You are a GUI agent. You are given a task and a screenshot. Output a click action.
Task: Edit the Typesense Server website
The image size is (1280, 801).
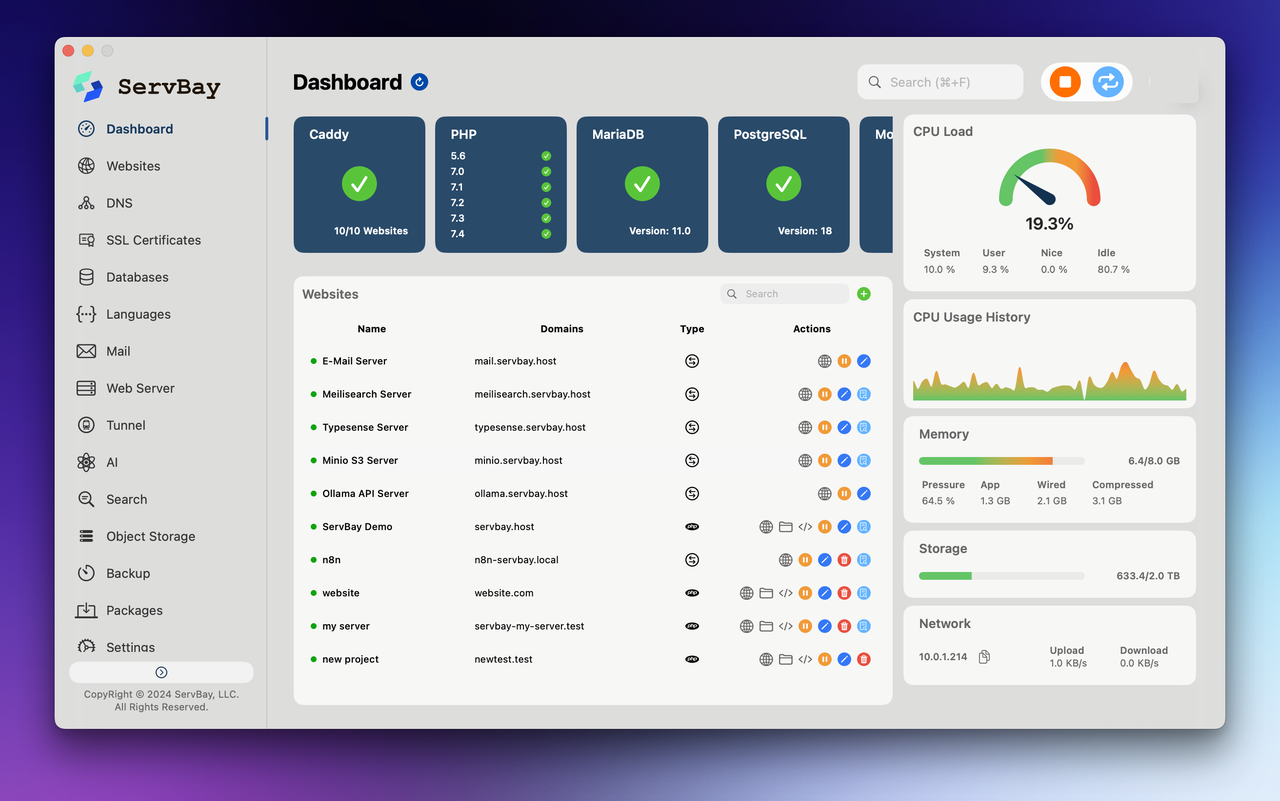tap(844, 427)
